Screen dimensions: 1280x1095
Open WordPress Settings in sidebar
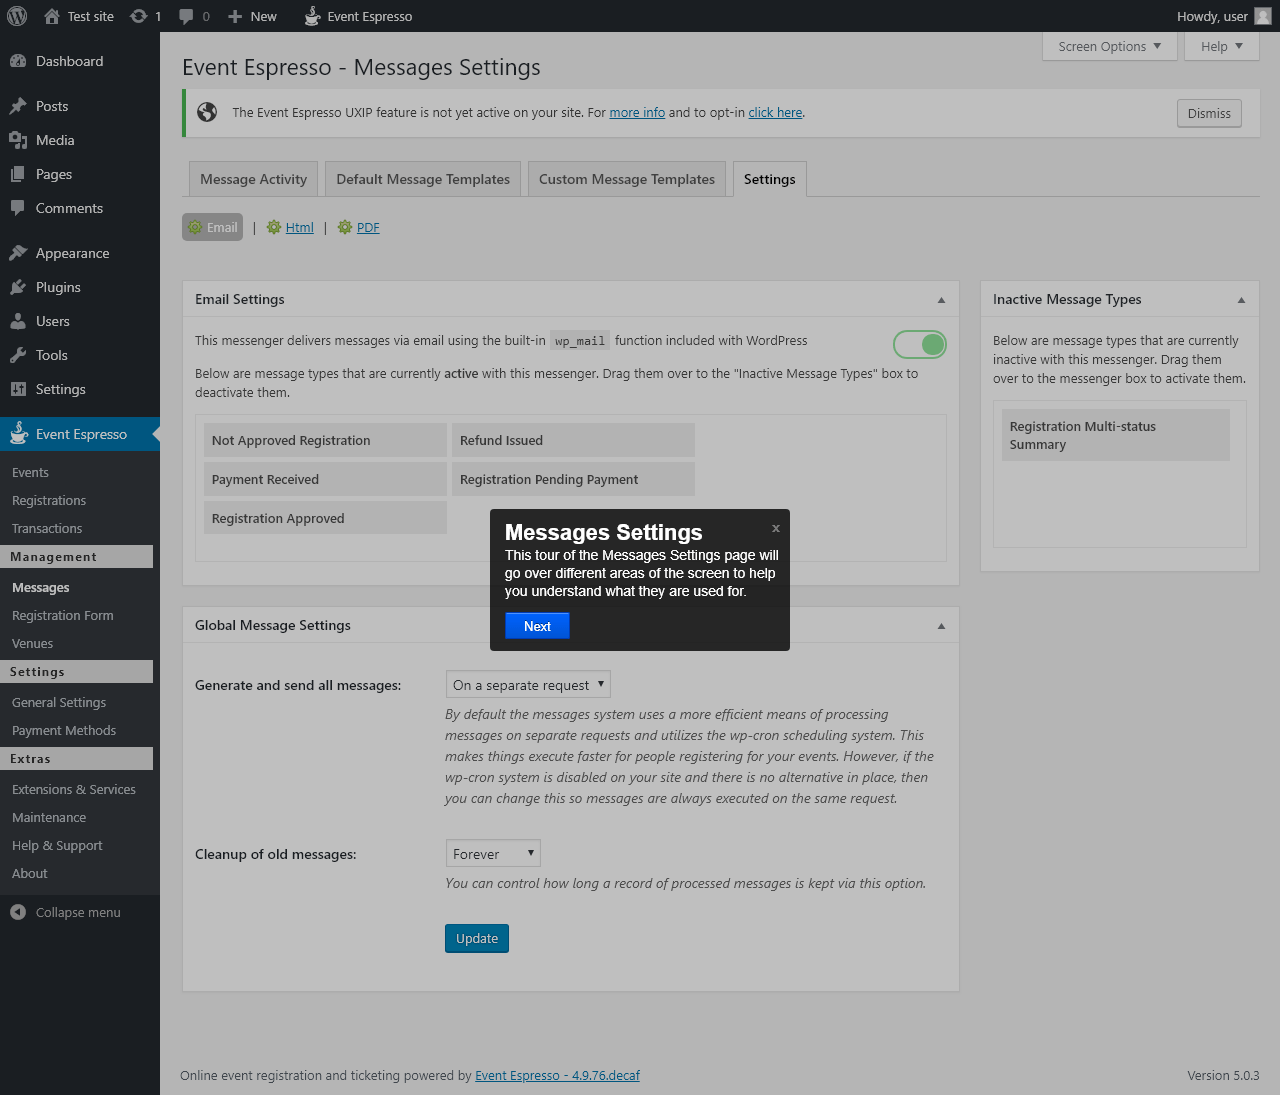point(80,389)
